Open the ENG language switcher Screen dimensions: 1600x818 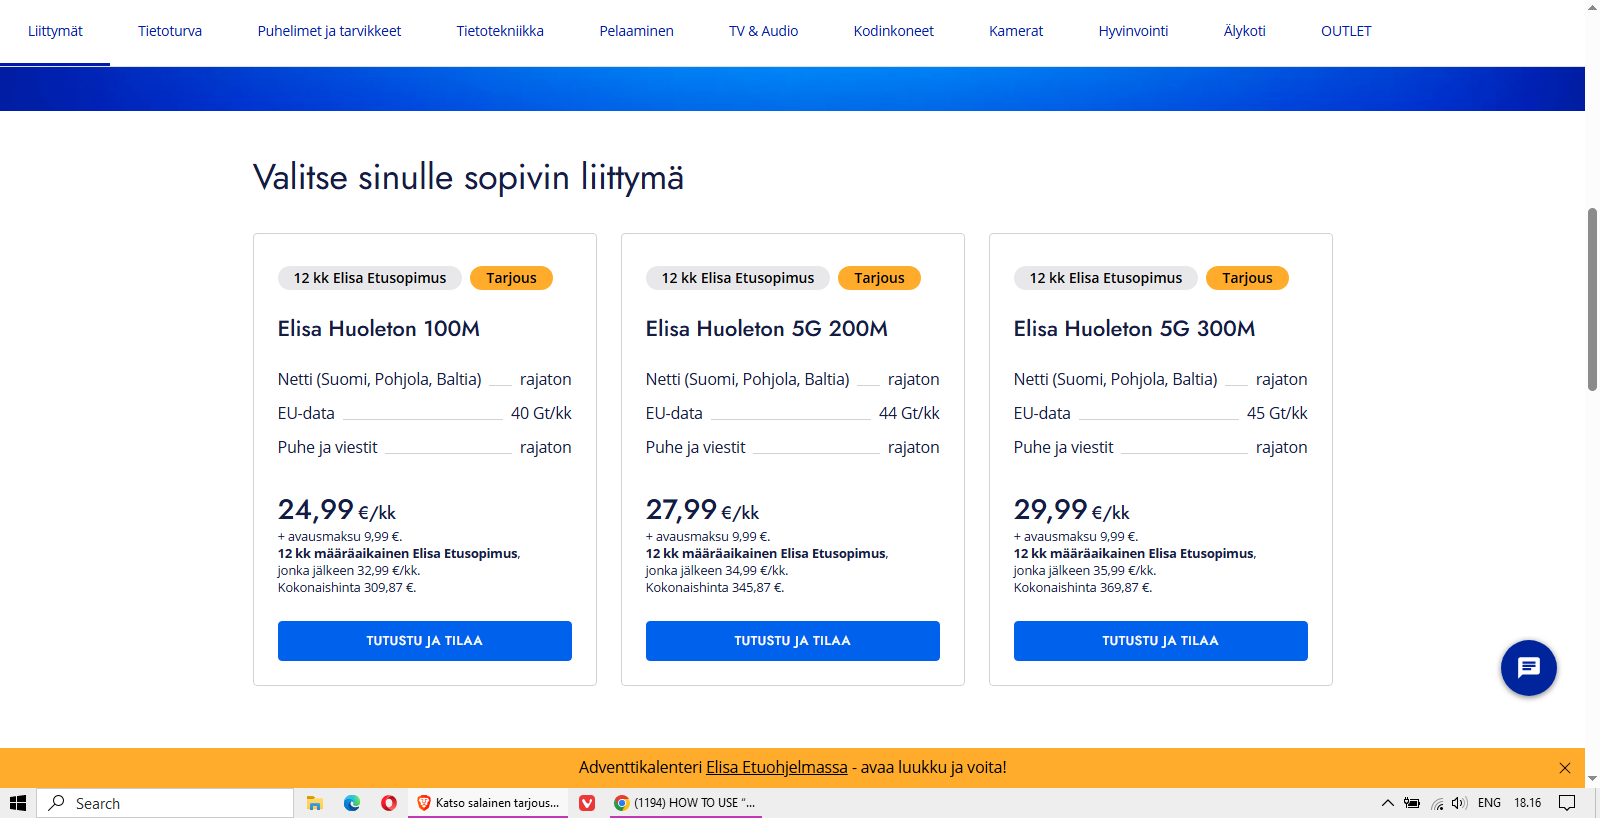[1489, 803]
